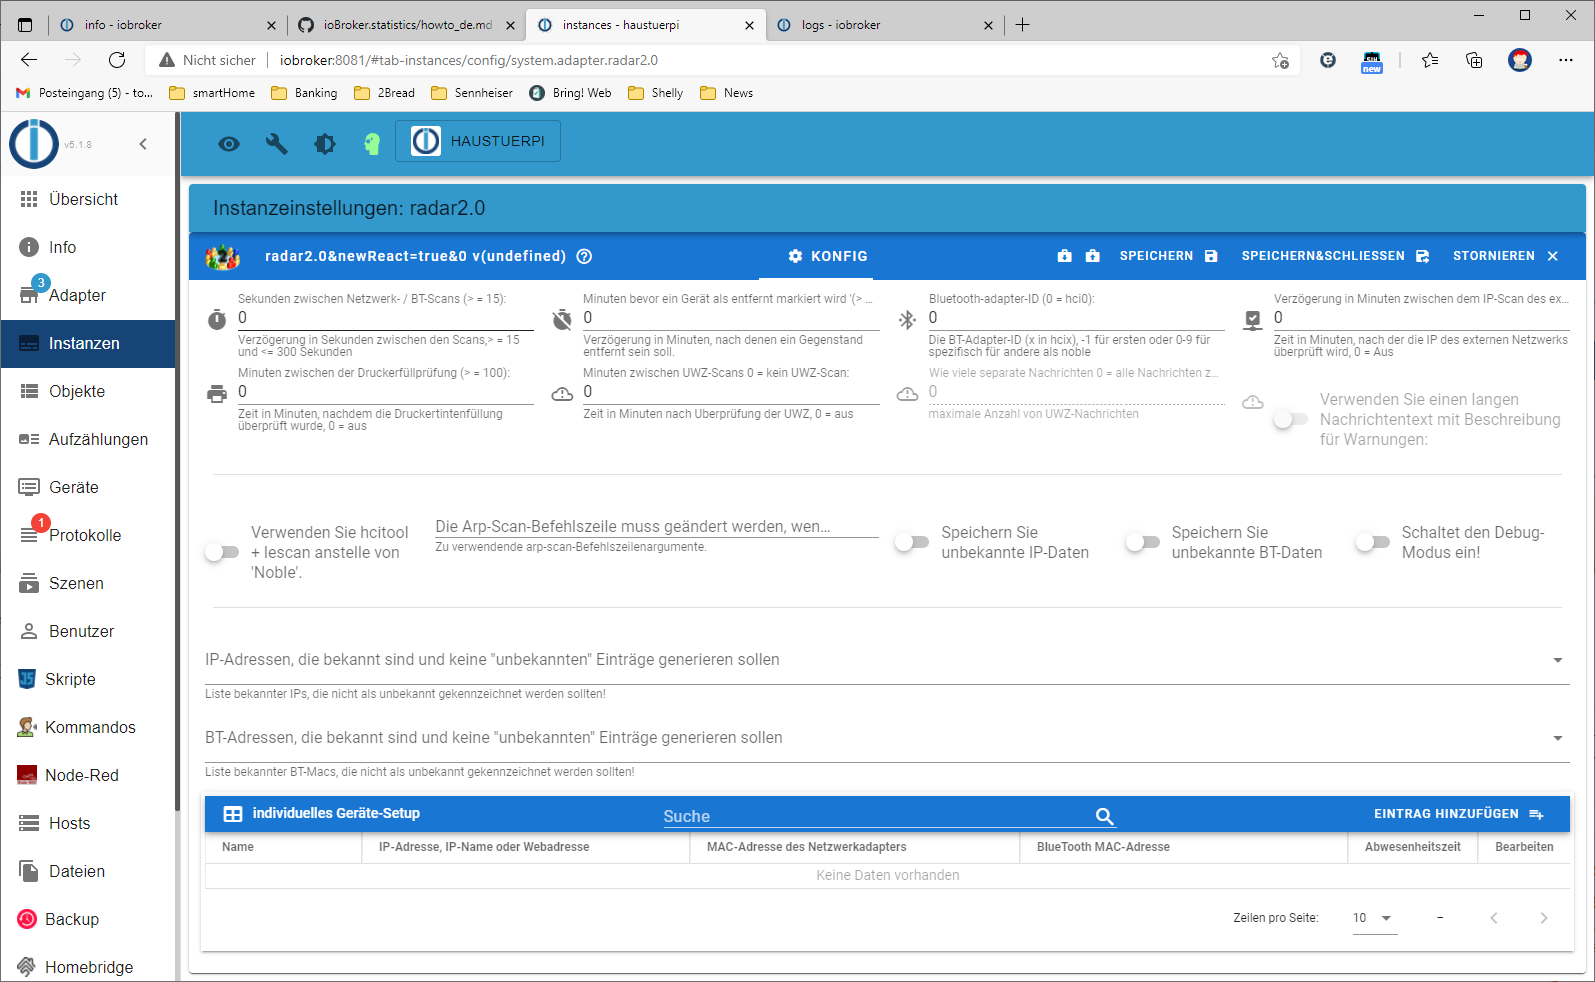This screenshot has height=982, width=1595.
Task: Toggle long message text for warnings
Action: click(x=1289, y=420)
